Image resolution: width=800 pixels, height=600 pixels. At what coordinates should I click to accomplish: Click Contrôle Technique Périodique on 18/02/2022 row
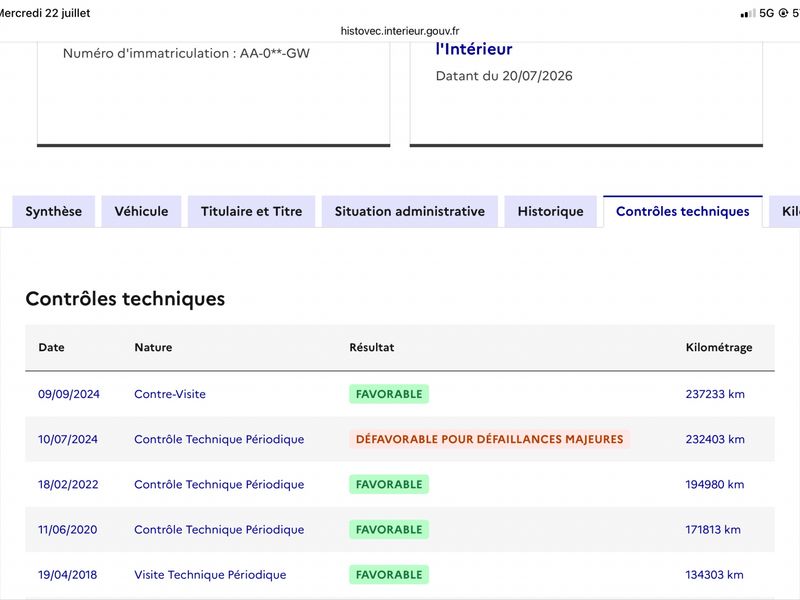(x=219, y=484)
